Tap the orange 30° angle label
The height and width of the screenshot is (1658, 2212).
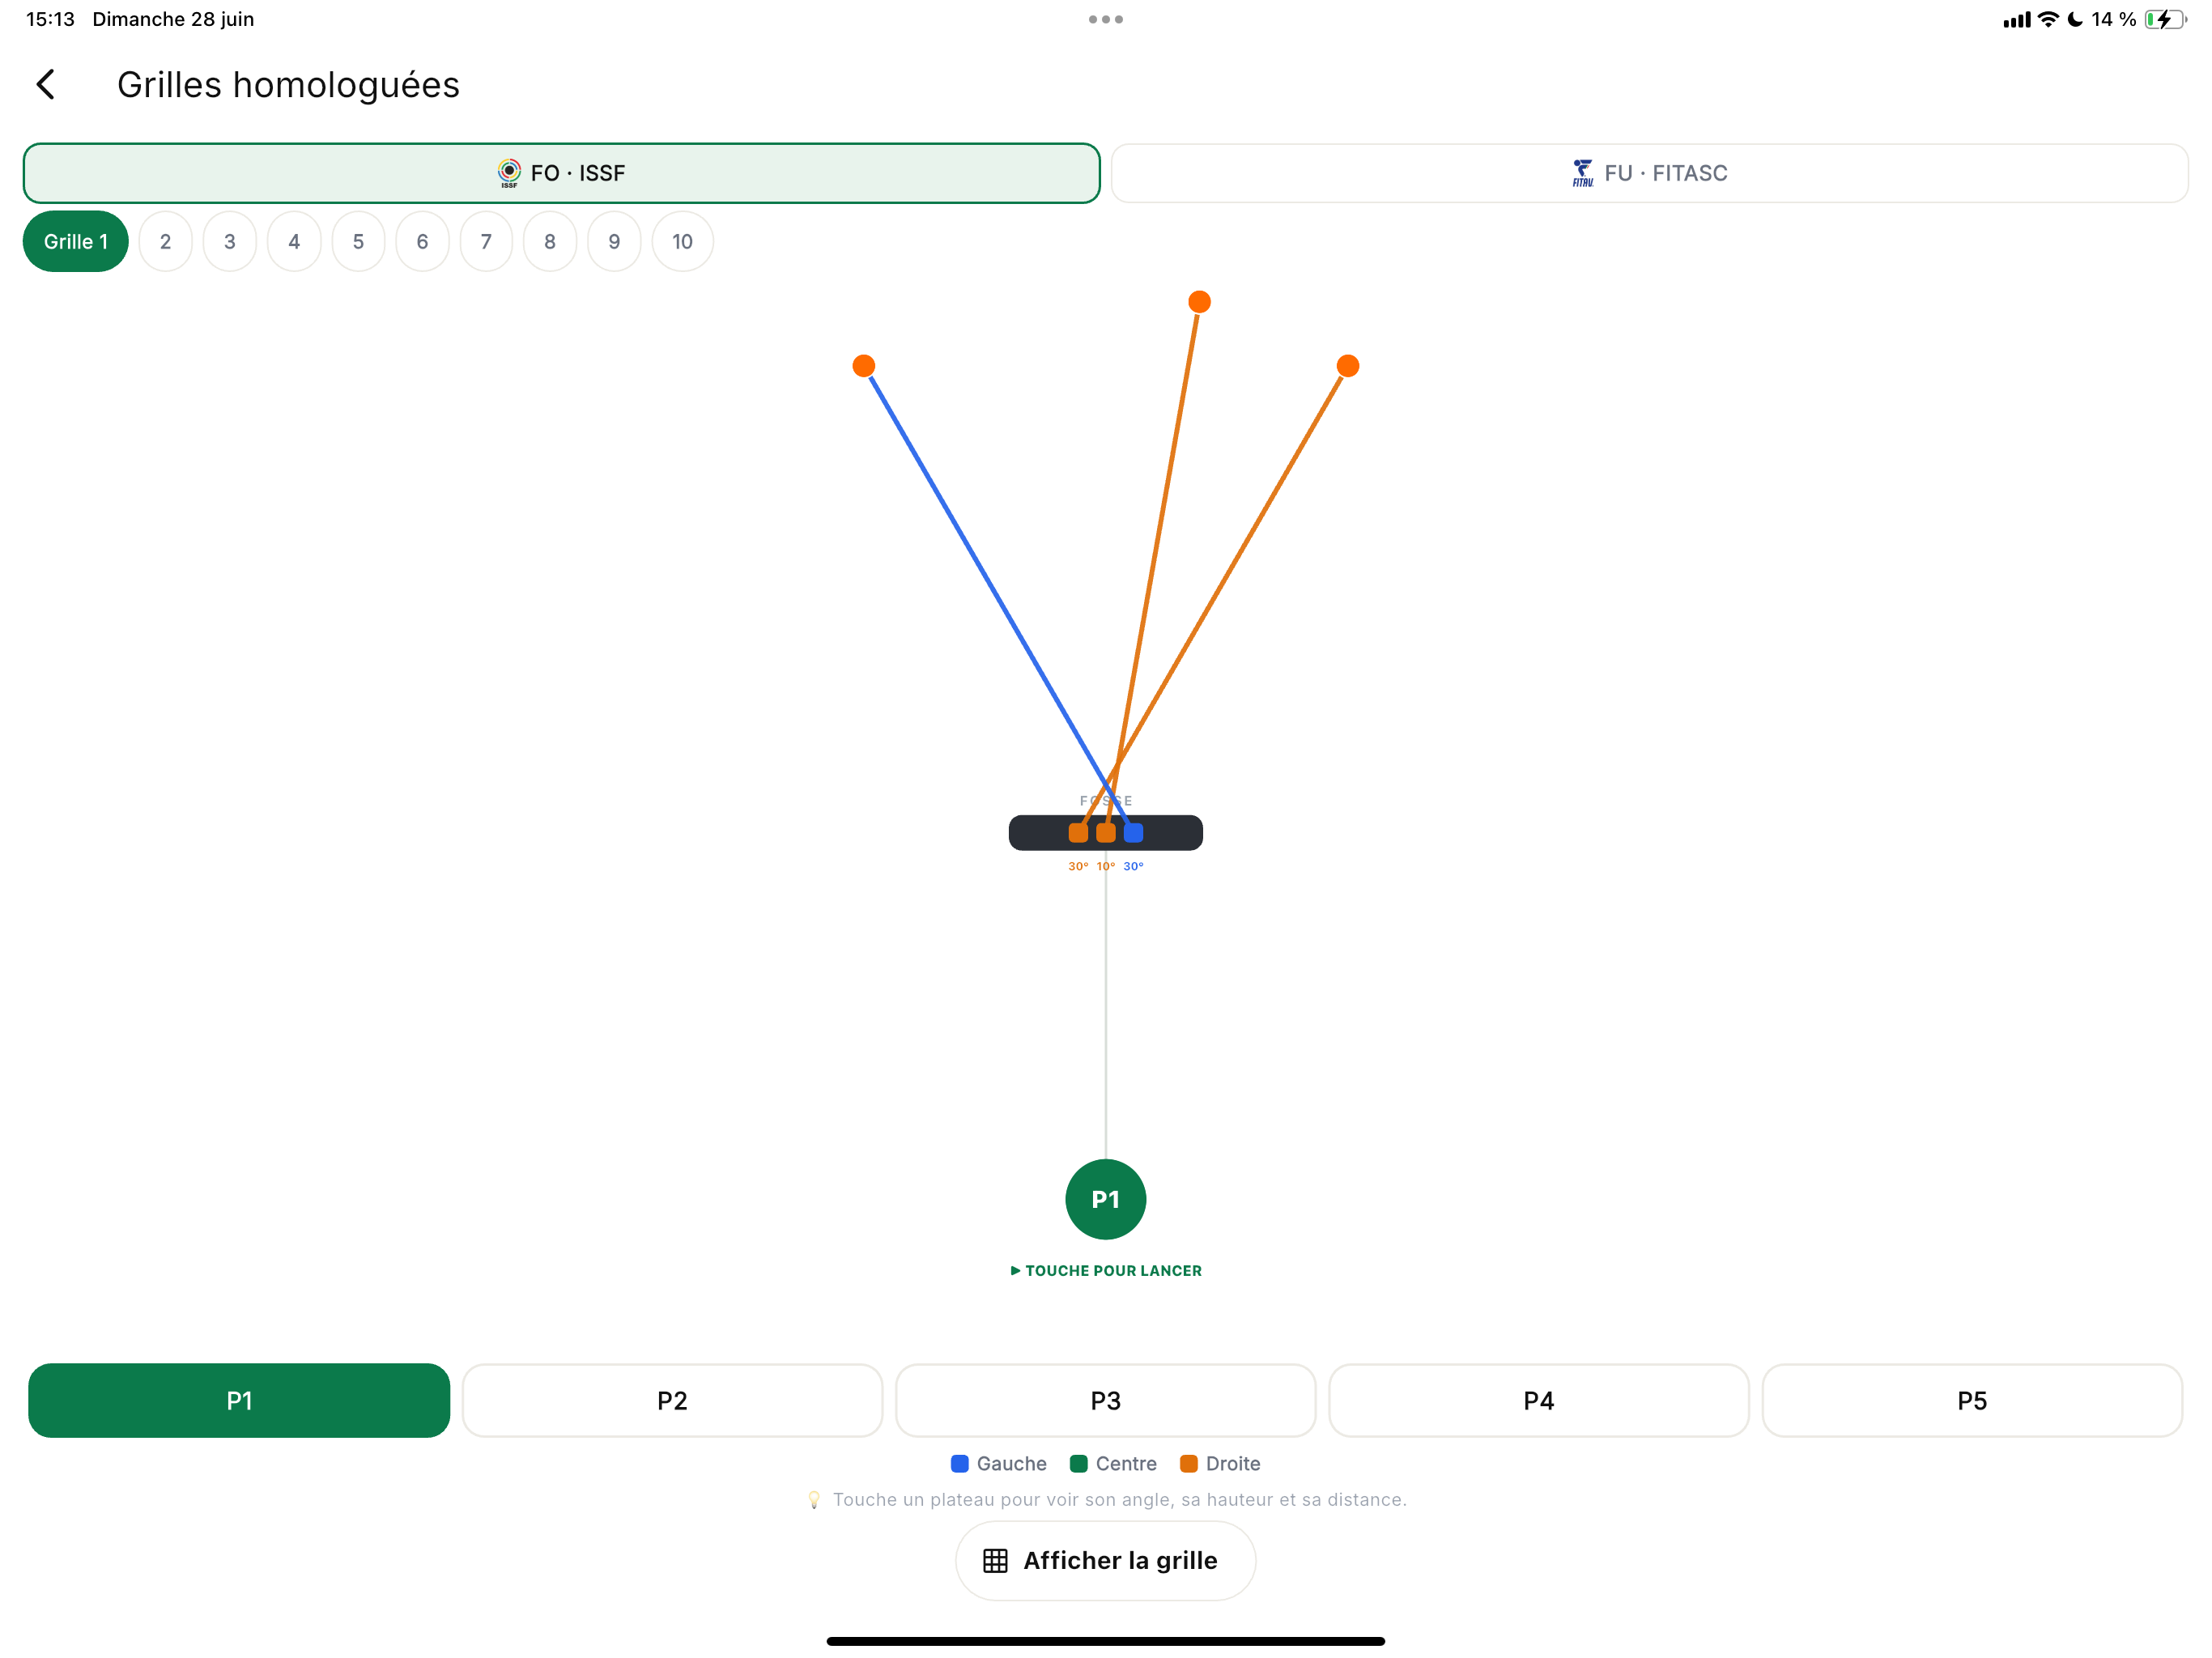[x=1078, y=866]
